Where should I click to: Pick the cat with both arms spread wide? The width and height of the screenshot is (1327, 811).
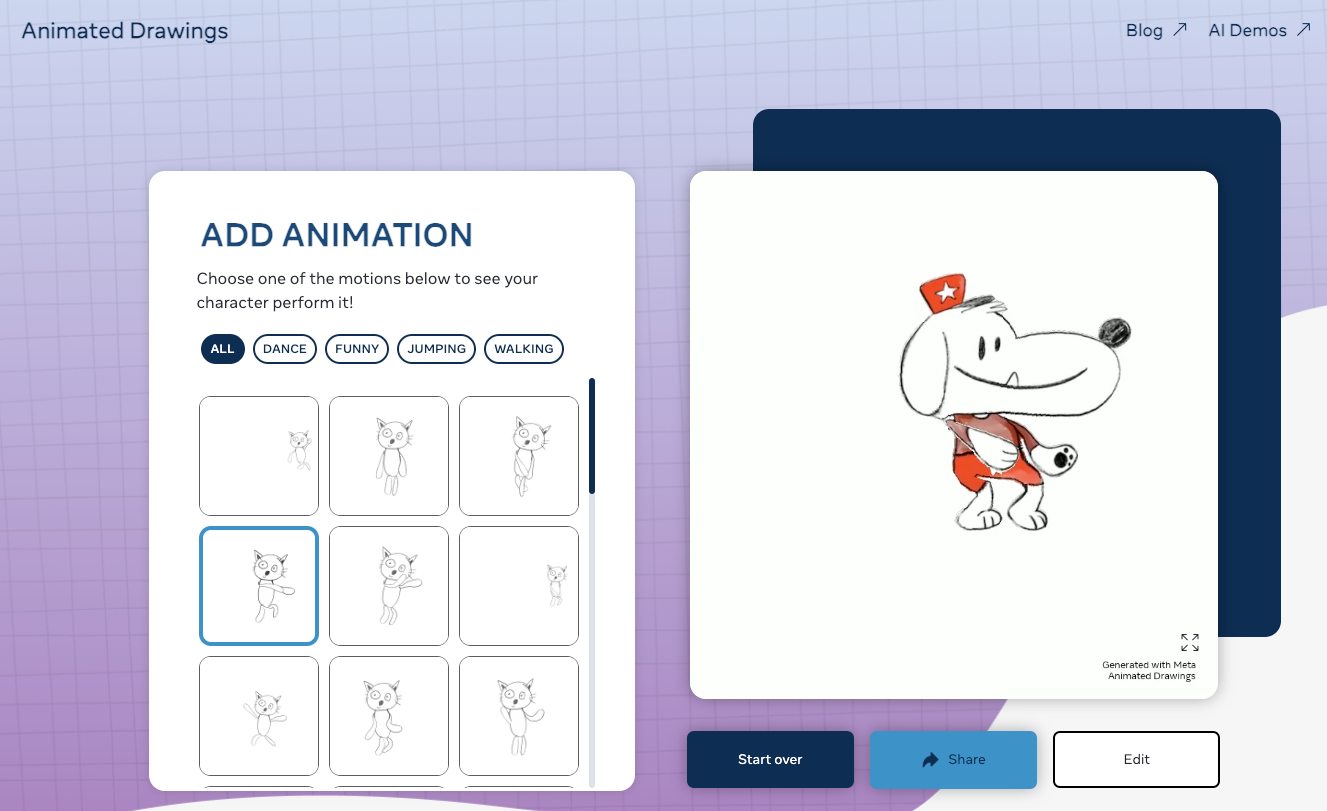tap(259, 716)
